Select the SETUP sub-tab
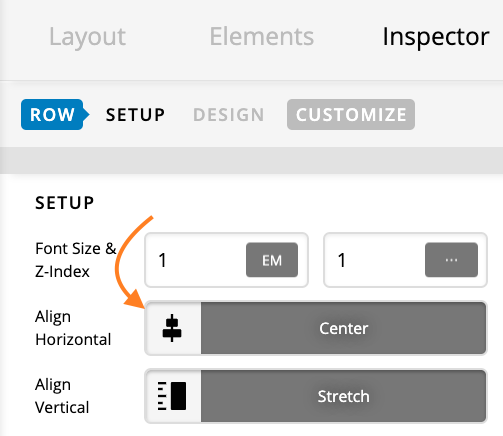 tap(135, 115)
